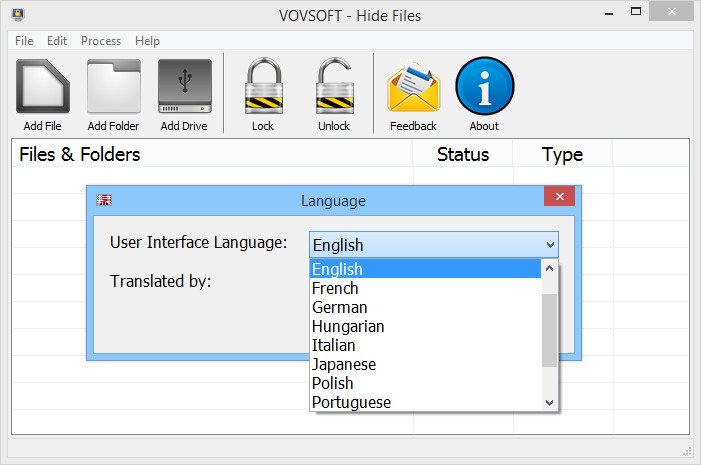Image resolution: width=701 pixels, height=465 pixels.
Task: Open Feedback envelope icon
Action: coord(413,87)
